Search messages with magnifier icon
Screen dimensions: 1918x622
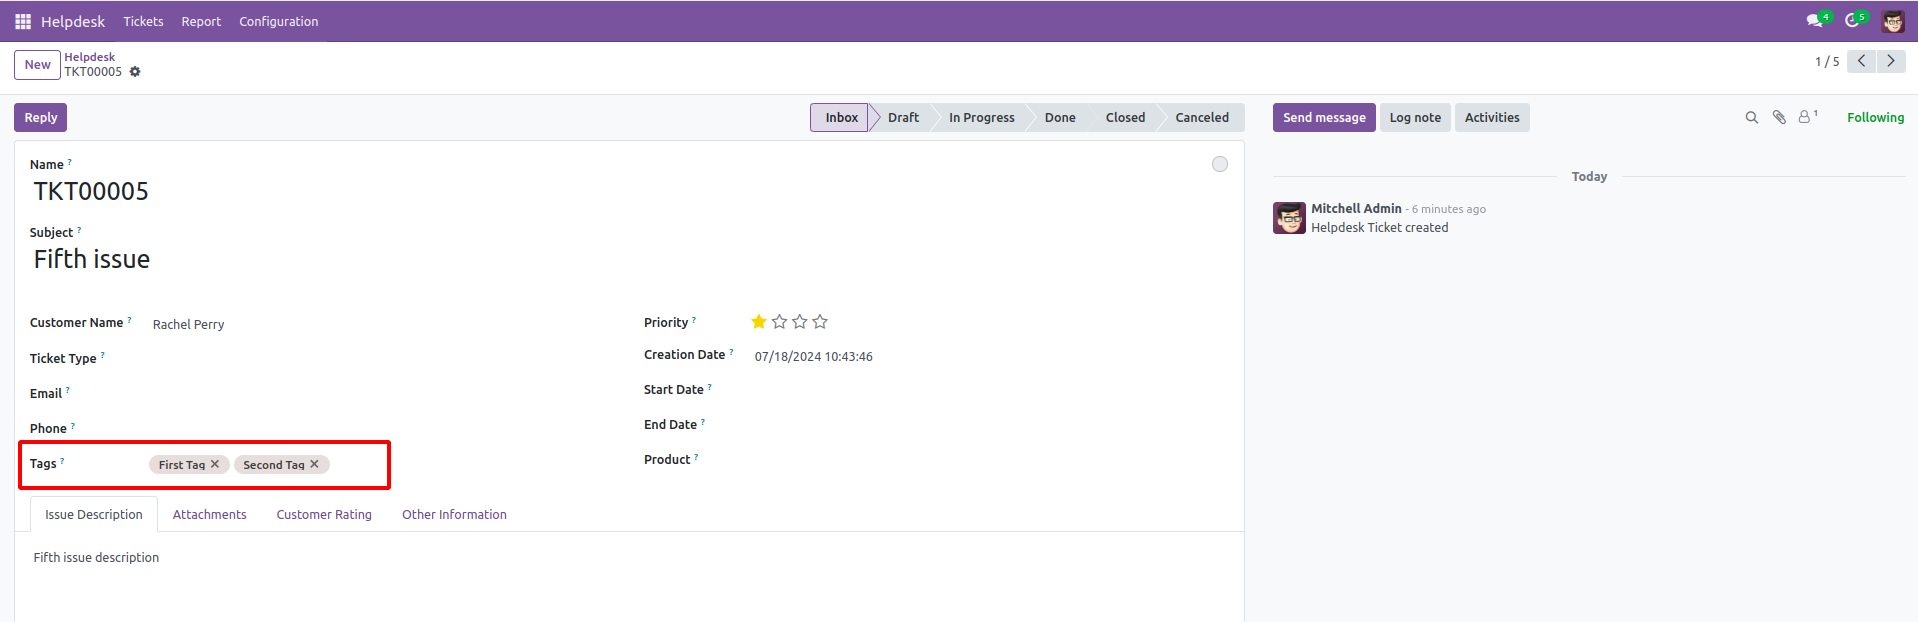coord(1752,118)
